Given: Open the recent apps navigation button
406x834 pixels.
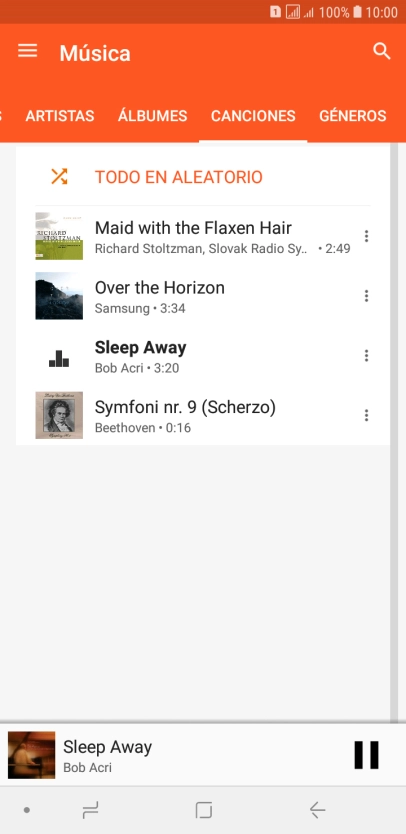Looking at the screenshot, I should (90, 810).
